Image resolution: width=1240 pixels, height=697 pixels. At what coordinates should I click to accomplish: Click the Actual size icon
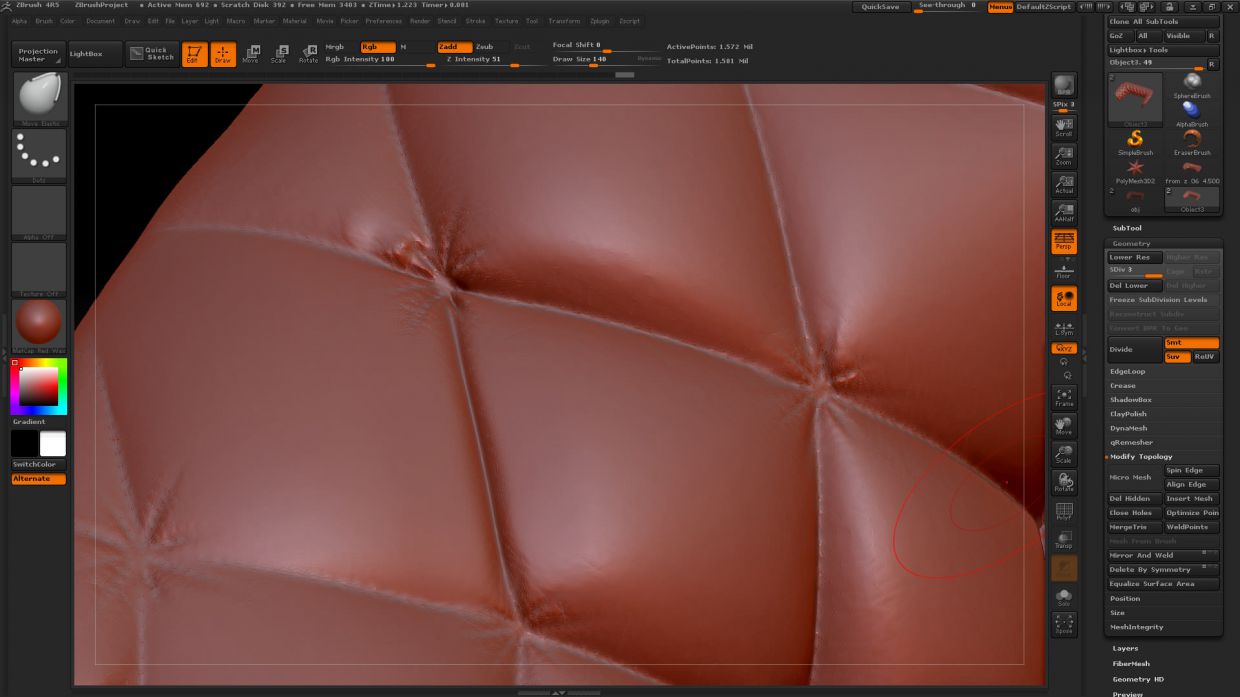click(x=1064, y=184)
